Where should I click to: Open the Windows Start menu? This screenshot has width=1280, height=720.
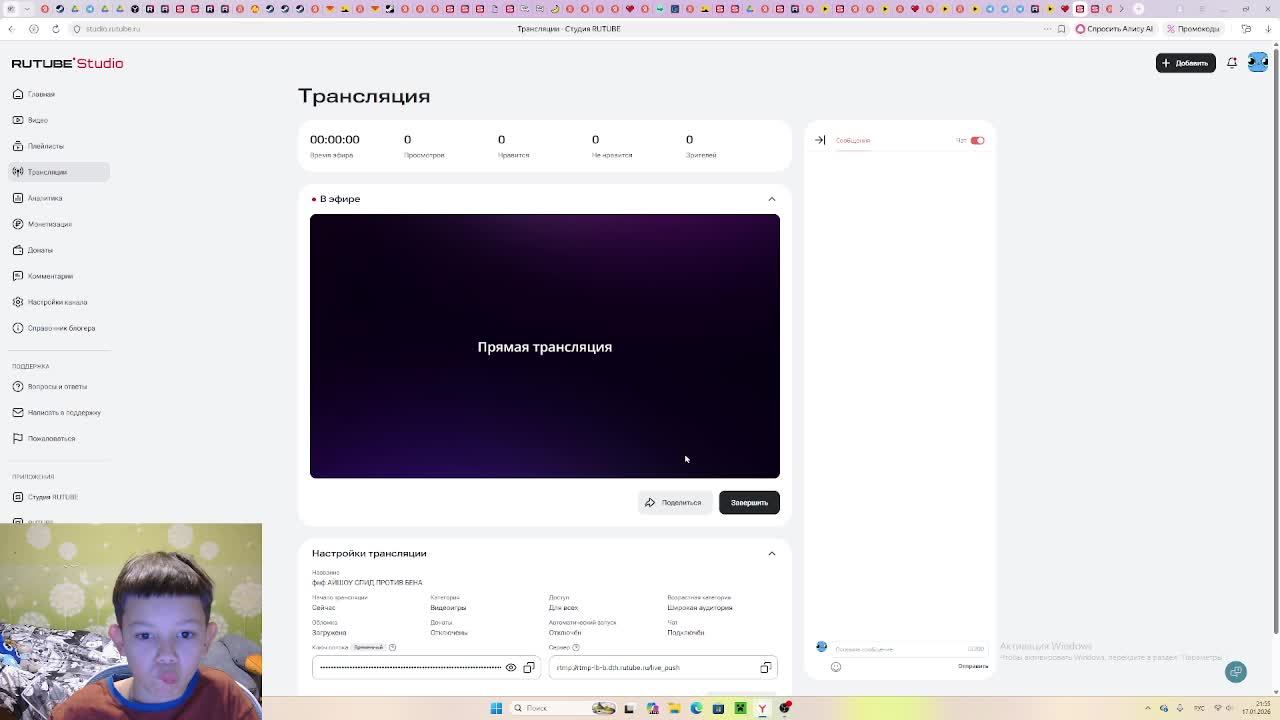[496, 708]
